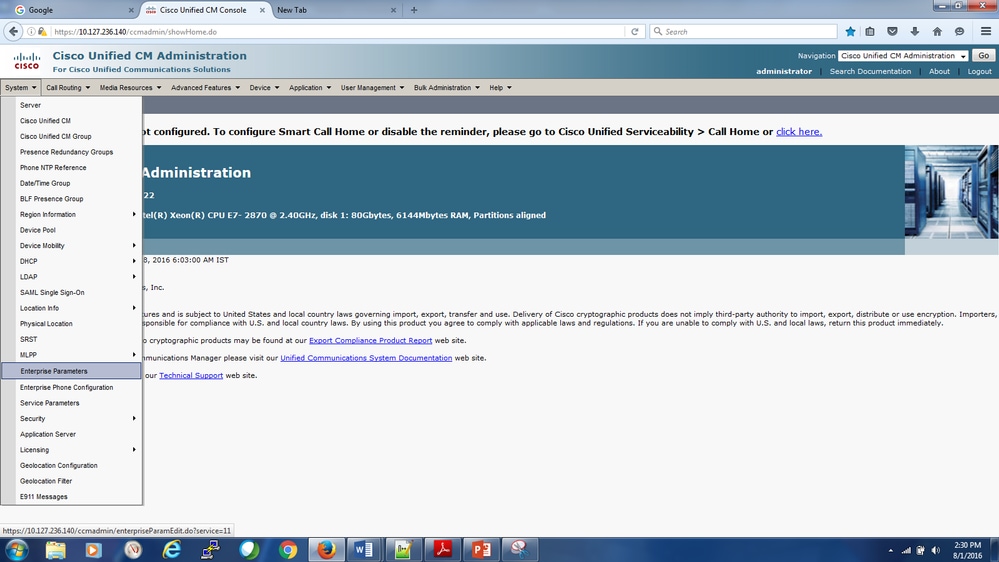Focus the browser Search field
This screenshot has height=562, width=999.
pos(743,31)
